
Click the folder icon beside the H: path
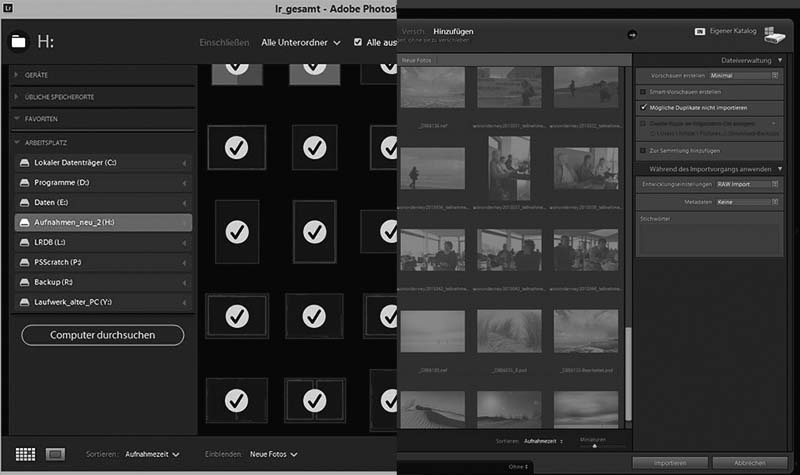18,42
